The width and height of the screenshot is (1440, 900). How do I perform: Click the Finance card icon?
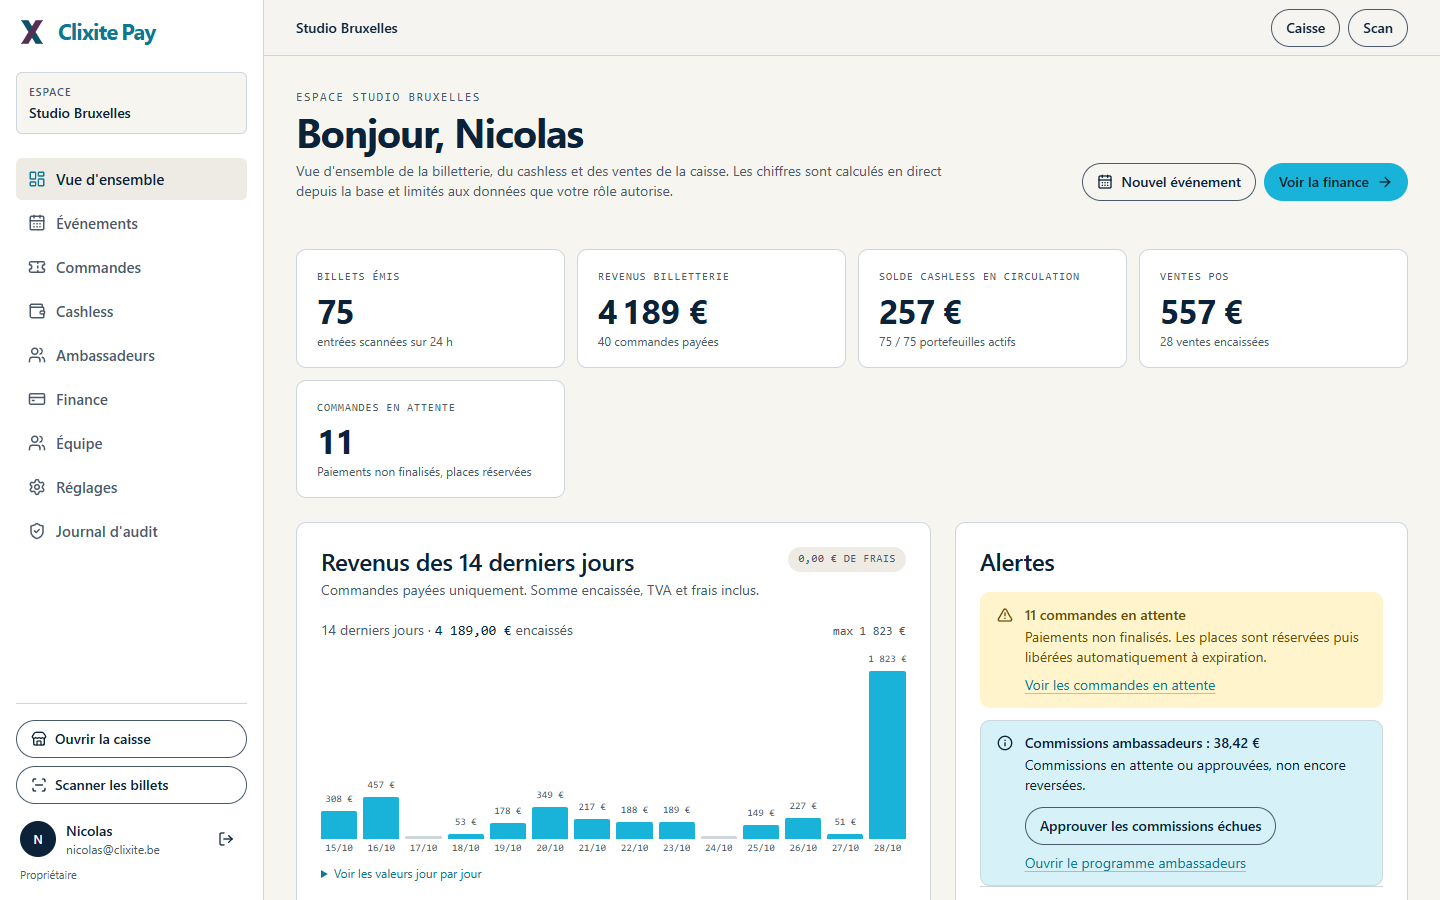click(x=37, y=399)
